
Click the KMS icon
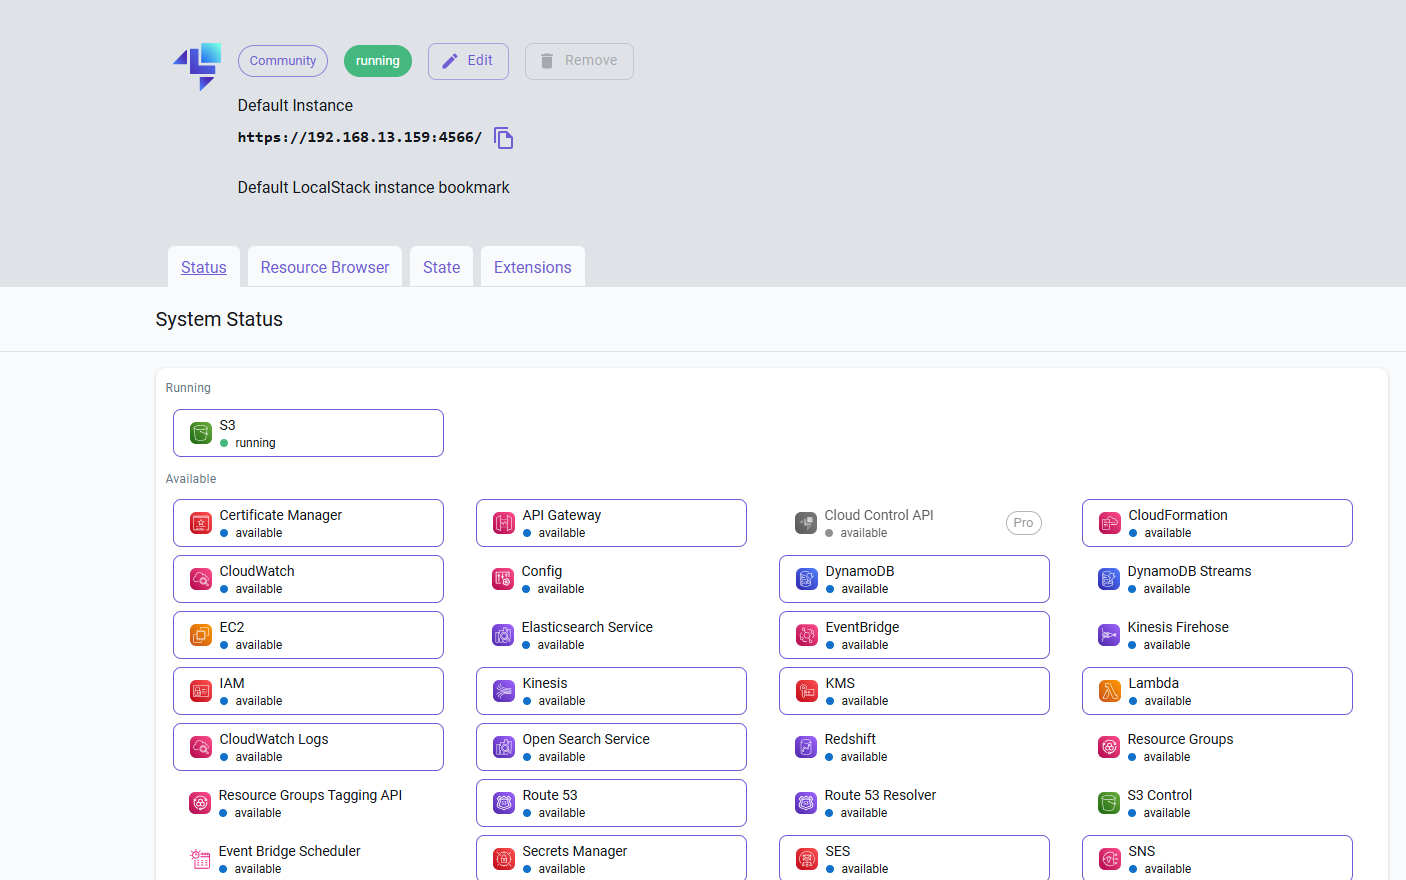pos(807,691)
